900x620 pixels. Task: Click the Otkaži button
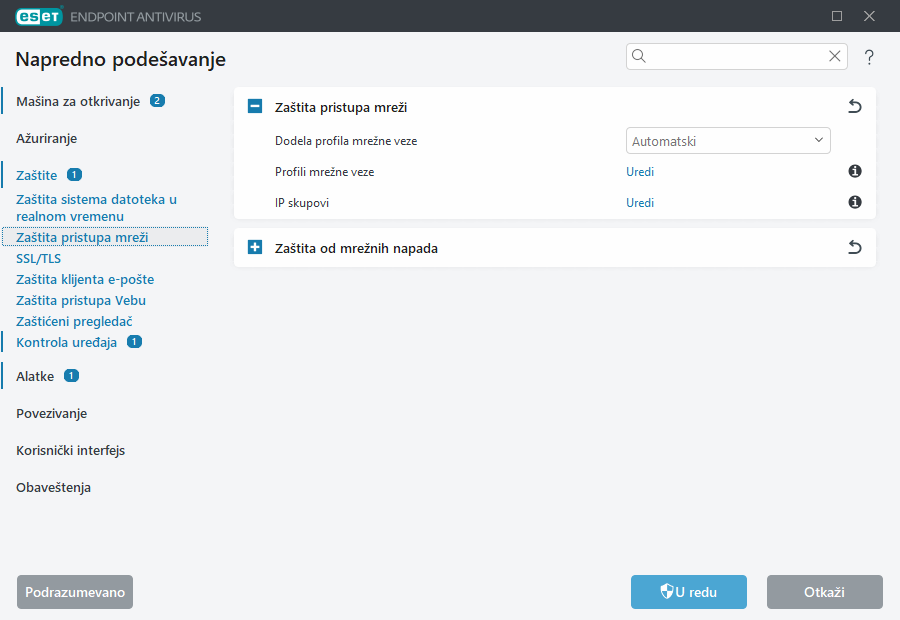point(825,592)
